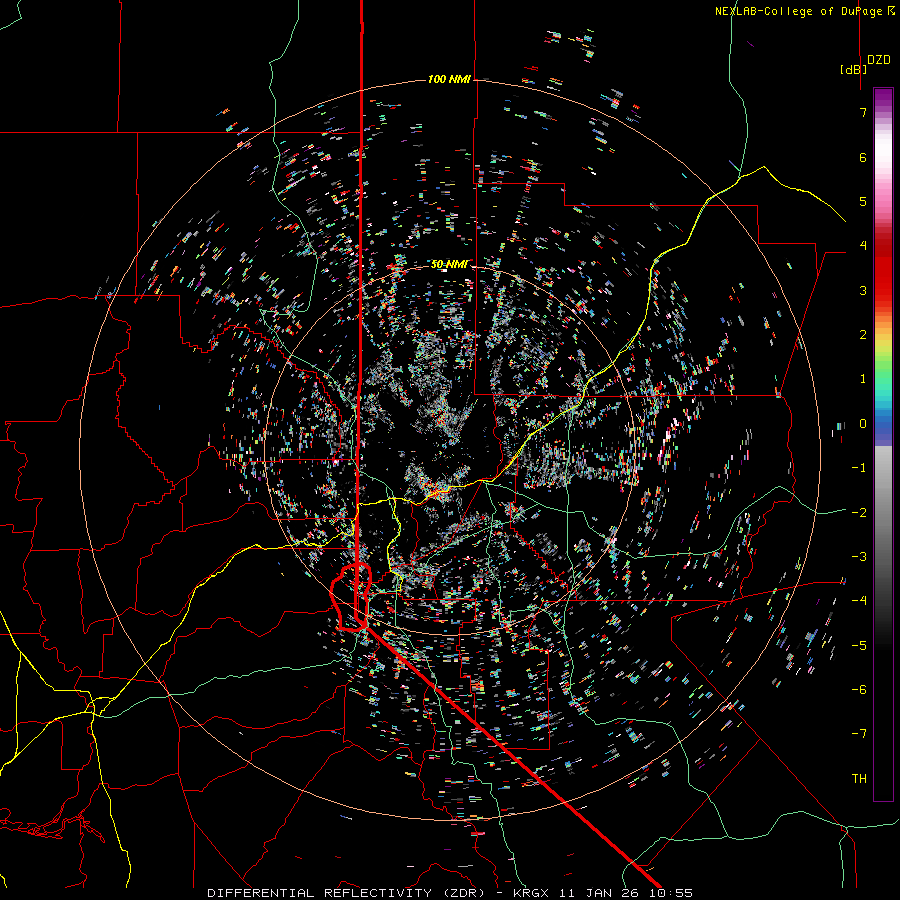This screenshot has height=900, width=900.
Task: Click the 3 dB tick label on the scale
Action: click(863, 290)
